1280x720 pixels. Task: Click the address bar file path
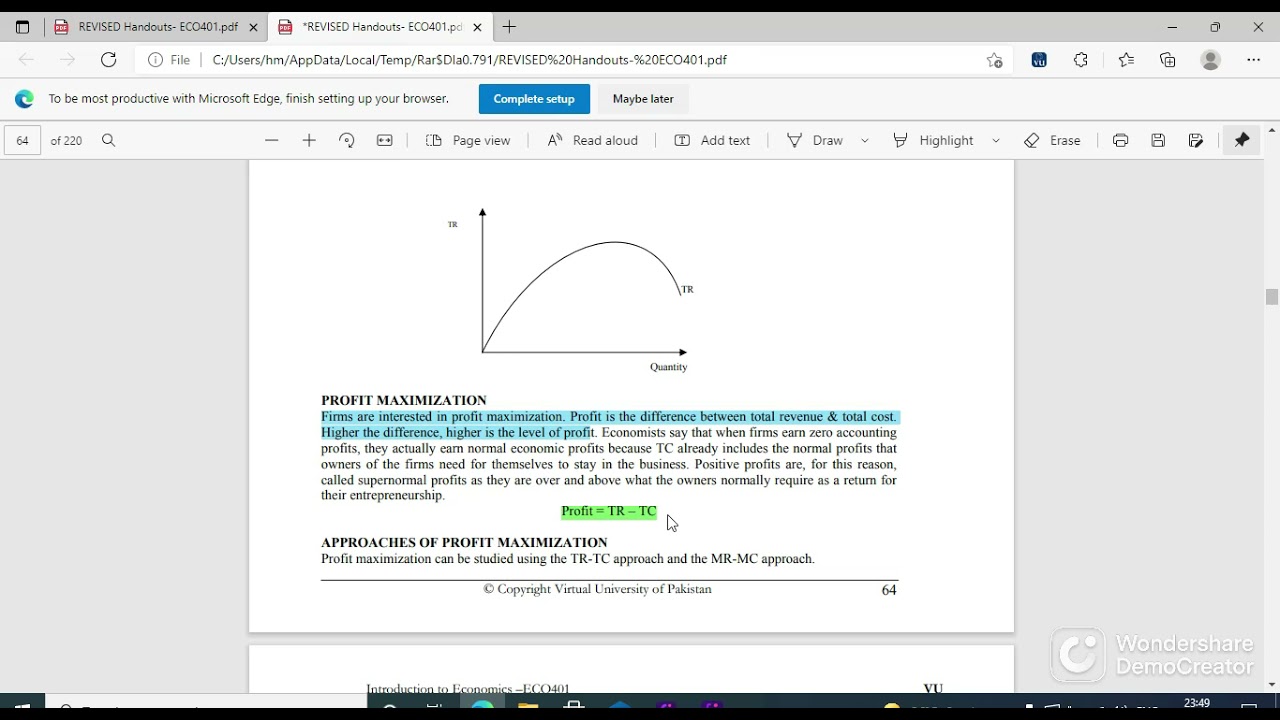click(x=469, y=60)
